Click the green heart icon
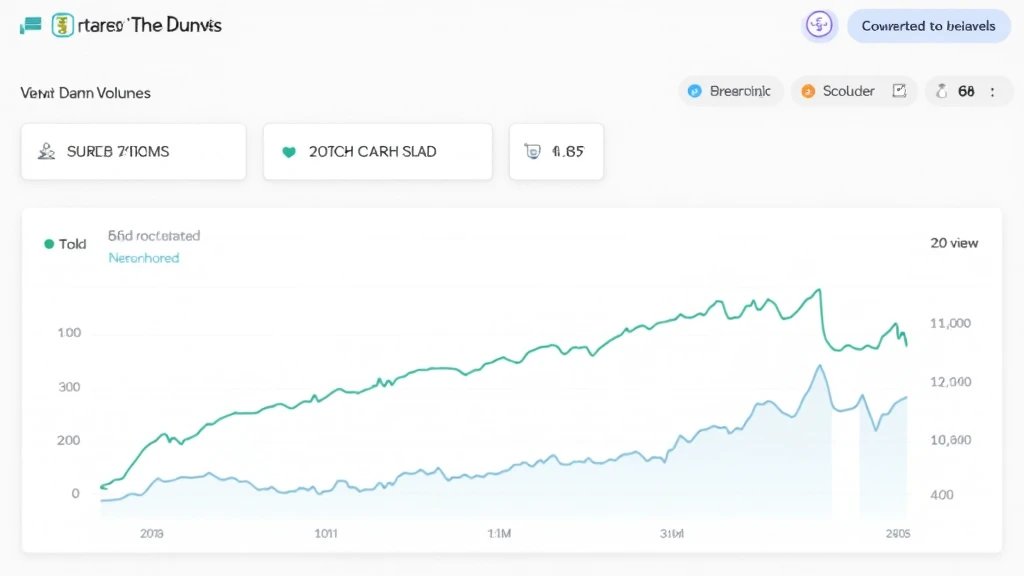1024x576 pixels. coord(289,152)
